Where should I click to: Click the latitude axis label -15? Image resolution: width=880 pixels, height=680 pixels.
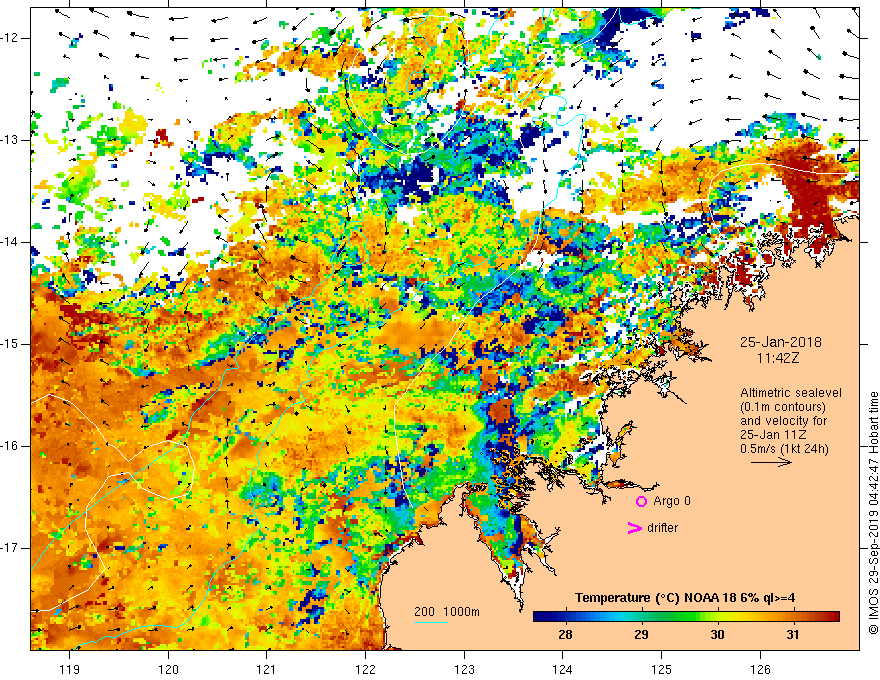coord(11,344)
